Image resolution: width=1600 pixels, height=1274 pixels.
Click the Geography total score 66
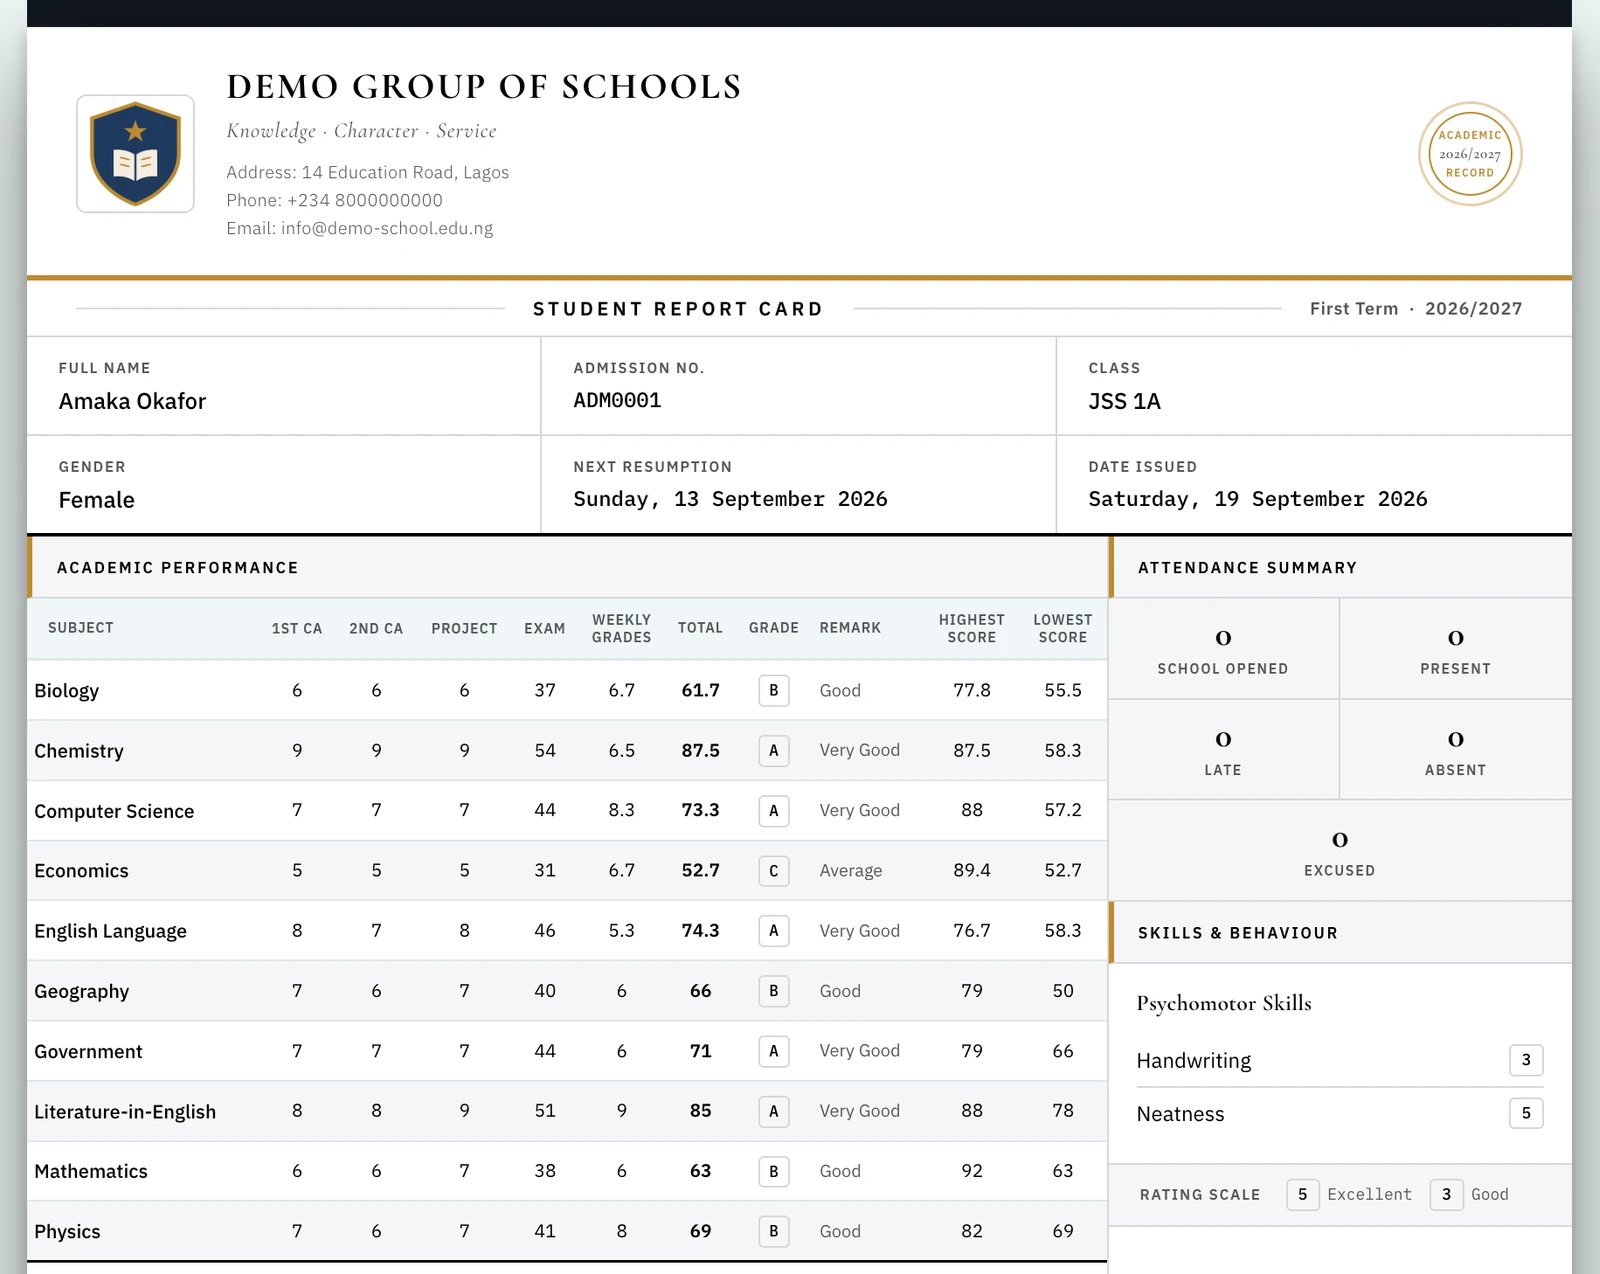pos(700,991)
